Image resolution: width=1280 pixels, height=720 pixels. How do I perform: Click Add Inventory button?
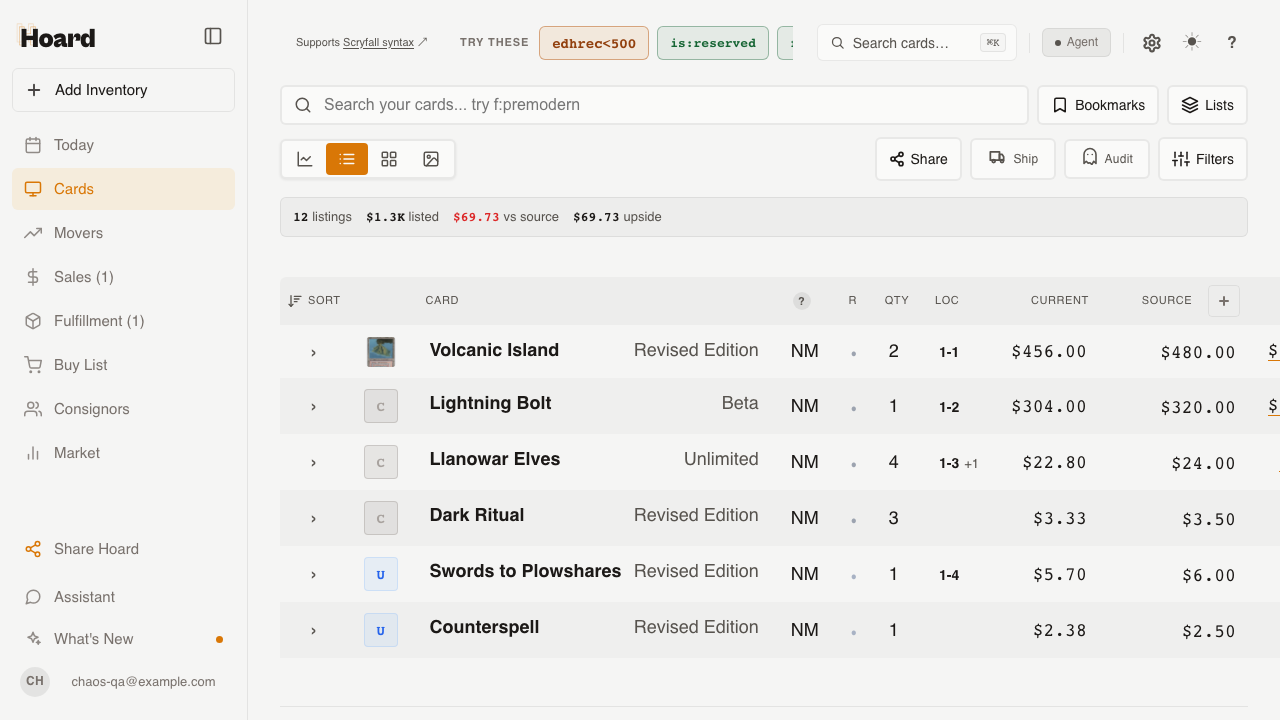pos(123,90)
